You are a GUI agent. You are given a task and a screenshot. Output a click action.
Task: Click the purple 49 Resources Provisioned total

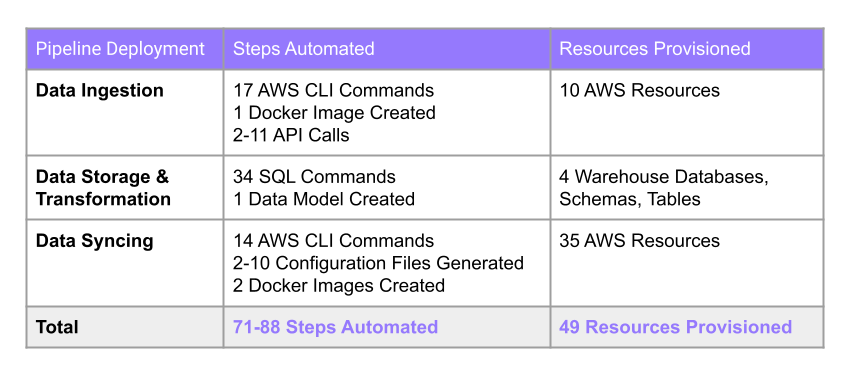pos(675,327)
